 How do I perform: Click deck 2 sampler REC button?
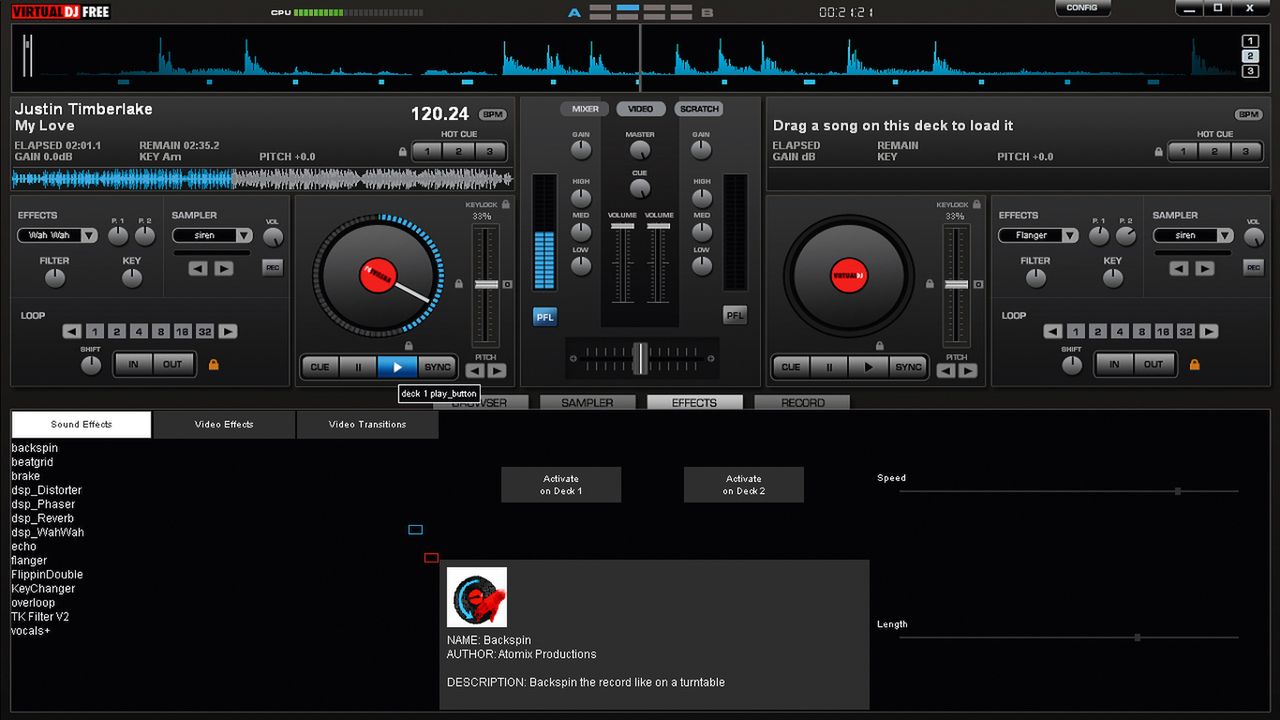point(1253,267)
